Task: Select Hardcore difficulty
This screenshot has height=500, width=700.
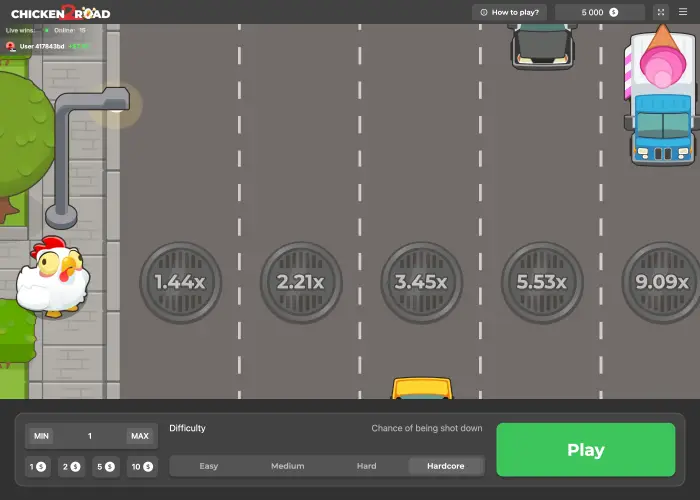Action: (x=446, y=466)
